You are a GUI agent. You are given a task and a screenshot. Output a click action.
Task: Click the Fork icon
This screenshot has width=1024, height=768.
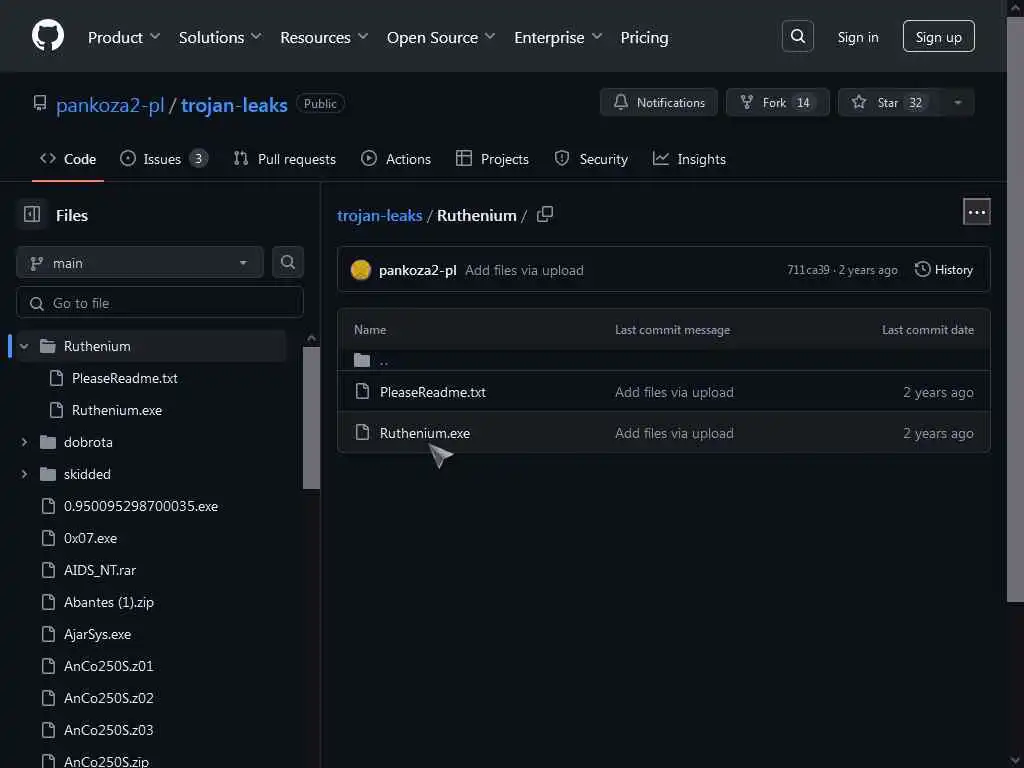tap(746, 103)
